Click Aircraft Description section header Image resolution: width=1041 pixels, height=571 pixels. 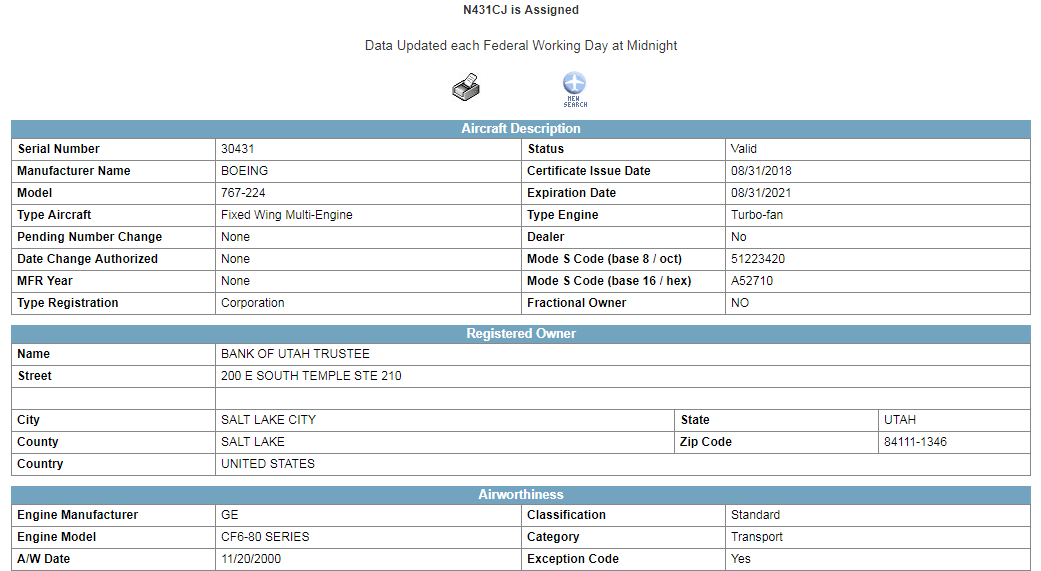pyautogui.click(x=520, y=128)
